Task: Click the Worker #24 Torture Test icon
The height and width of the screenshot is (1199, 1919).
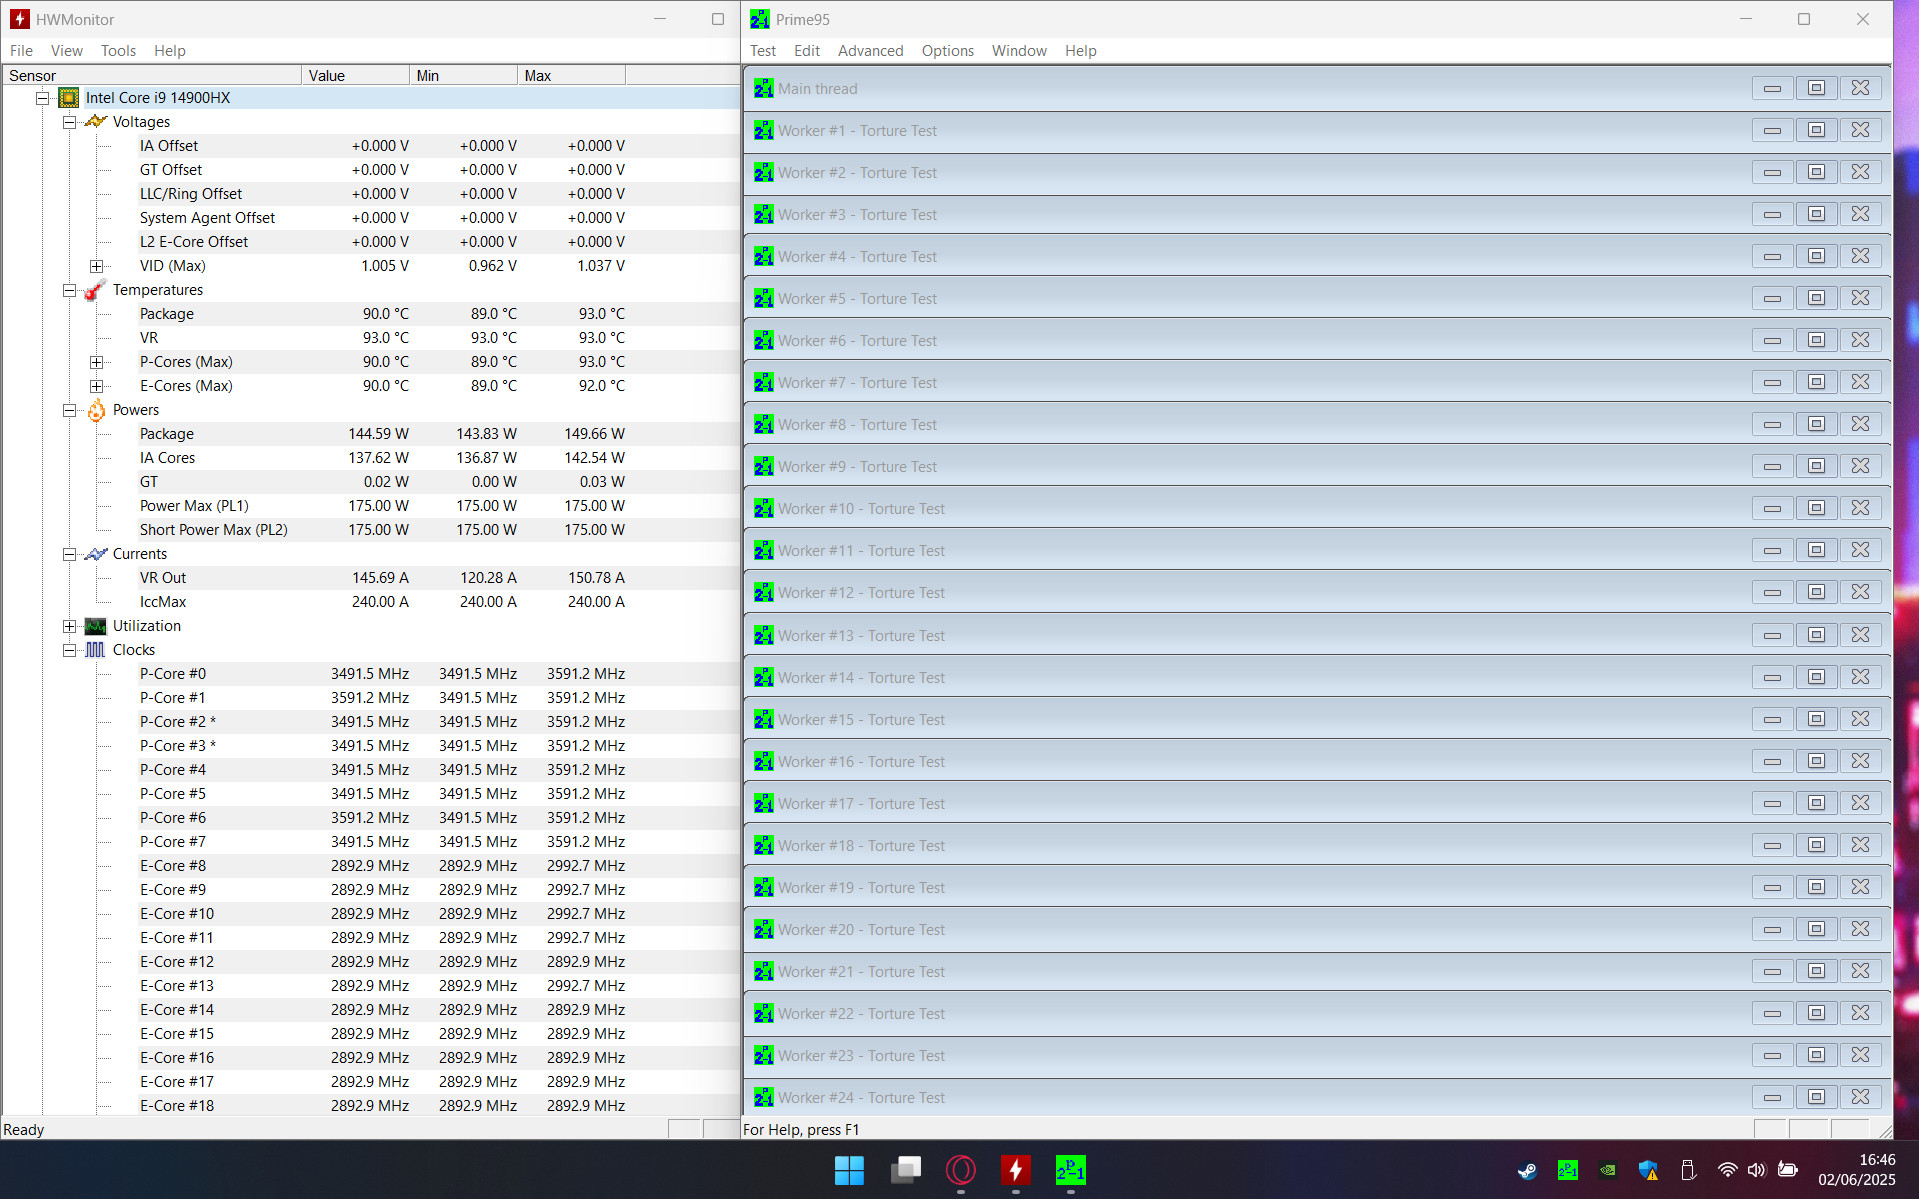Action: pos(764,1098)
